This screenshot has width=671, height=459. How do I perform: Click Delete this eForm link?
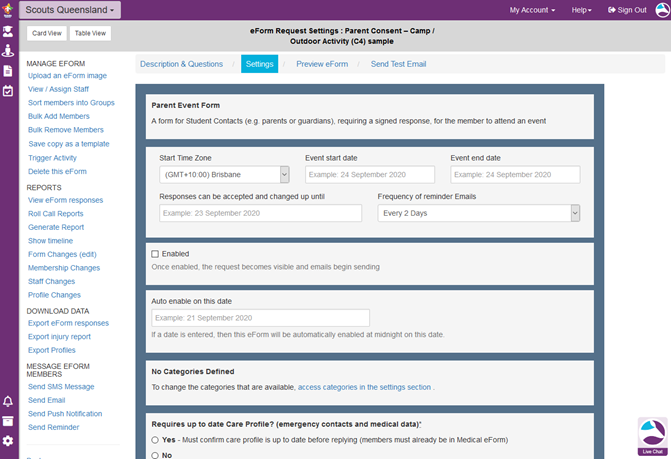point(57,172)
